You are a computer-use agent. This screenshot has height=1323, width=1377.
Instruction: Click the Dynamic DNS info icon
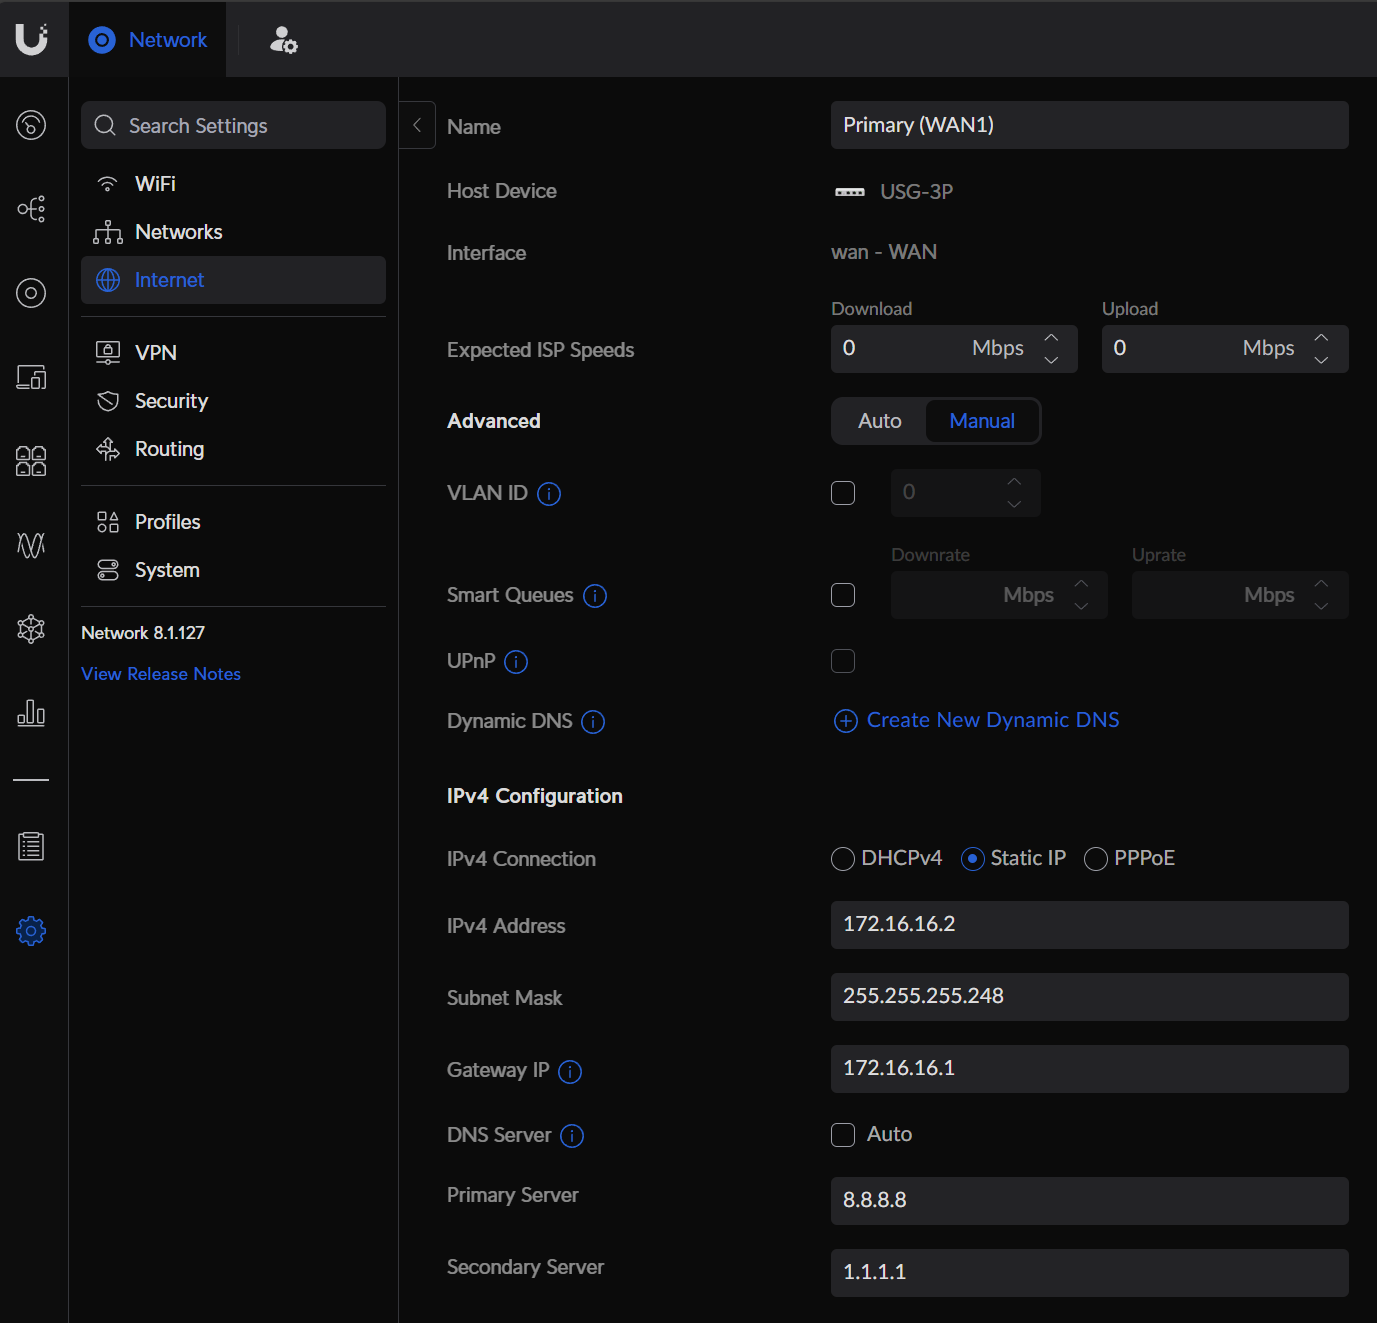click(x=593, y=722)
